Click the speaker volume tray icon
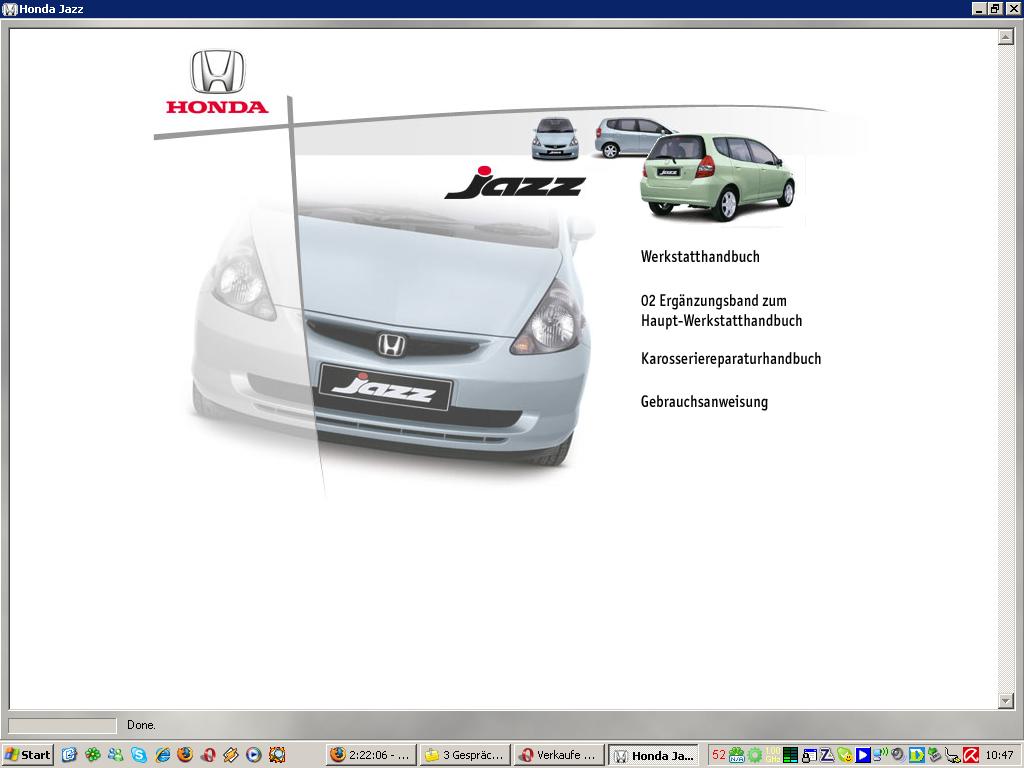The height and width of the screenshot is (768, 1024). [899, 755]
